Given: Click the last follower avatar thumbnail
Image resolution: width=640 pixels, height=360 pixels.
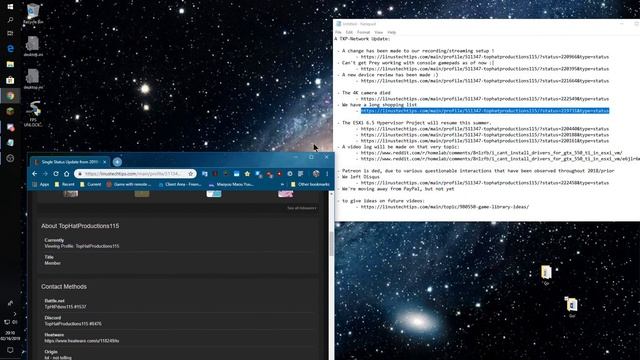Looking at the screenshot, I should (285, 193).
